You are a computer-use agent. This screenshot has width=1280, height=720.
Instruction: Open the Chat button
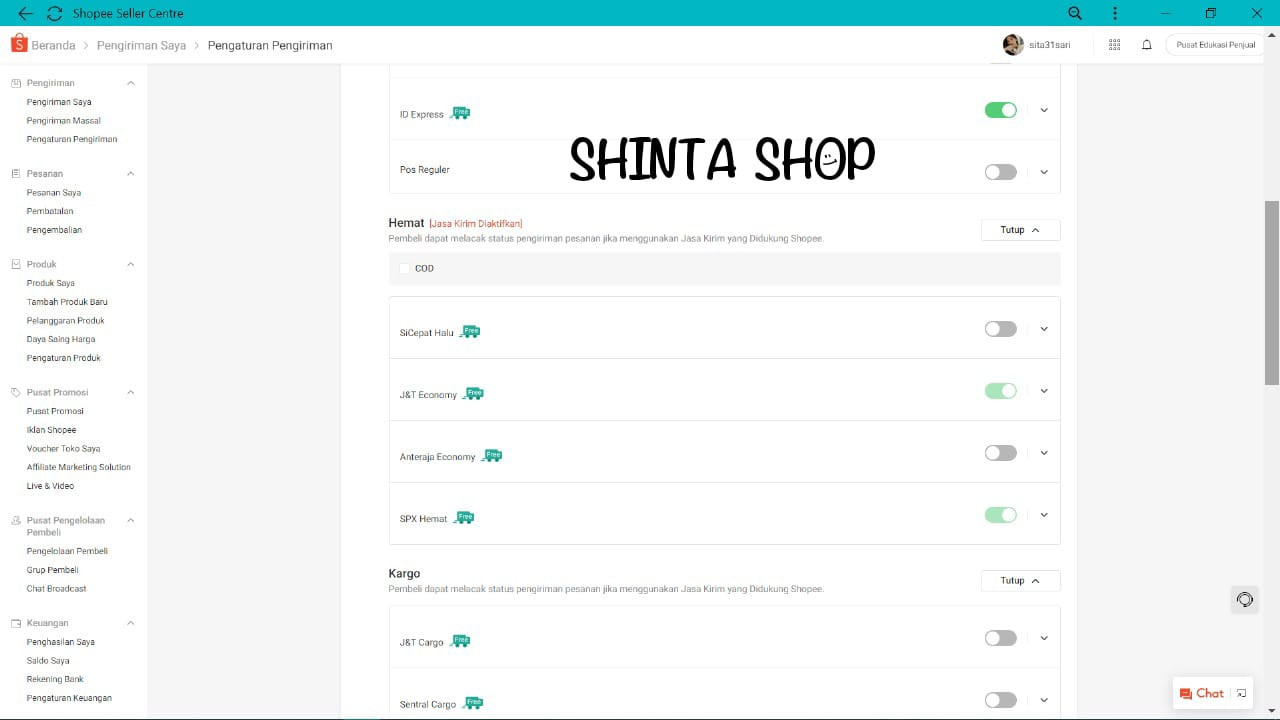1202,693
